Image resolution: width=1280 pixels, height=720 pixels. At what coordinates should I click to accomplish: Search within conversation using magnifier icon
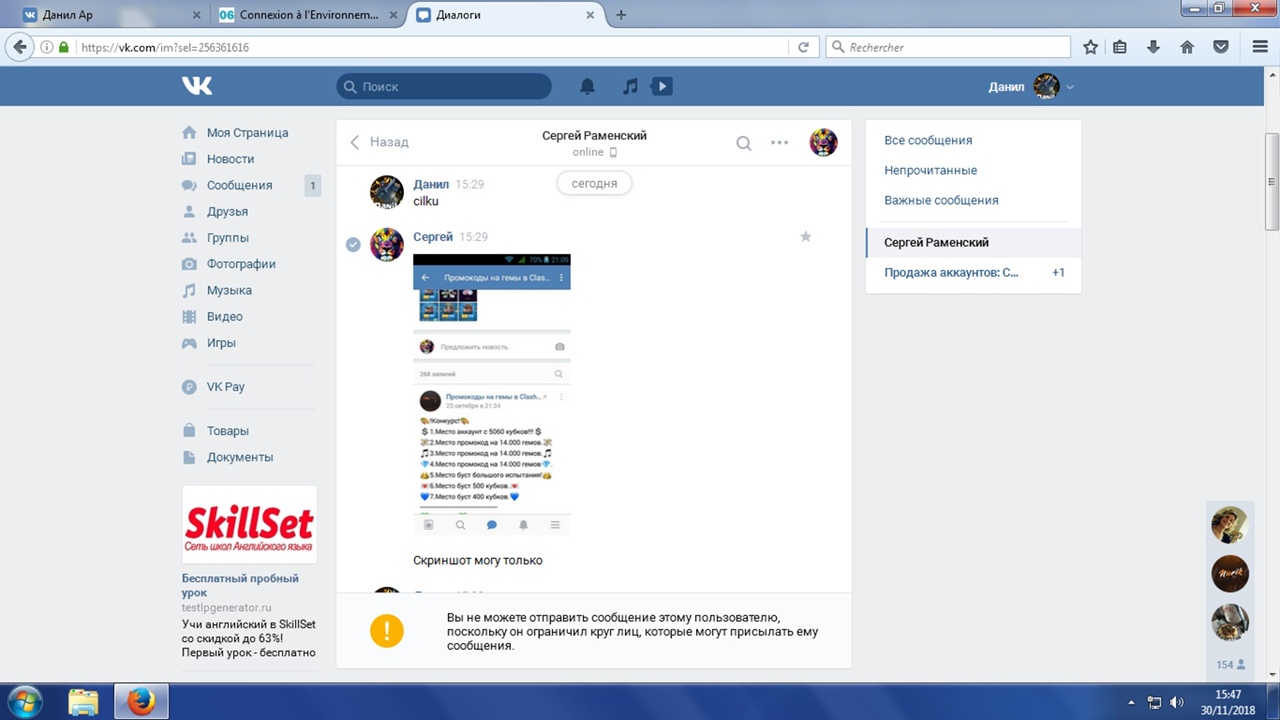point(744,143)
